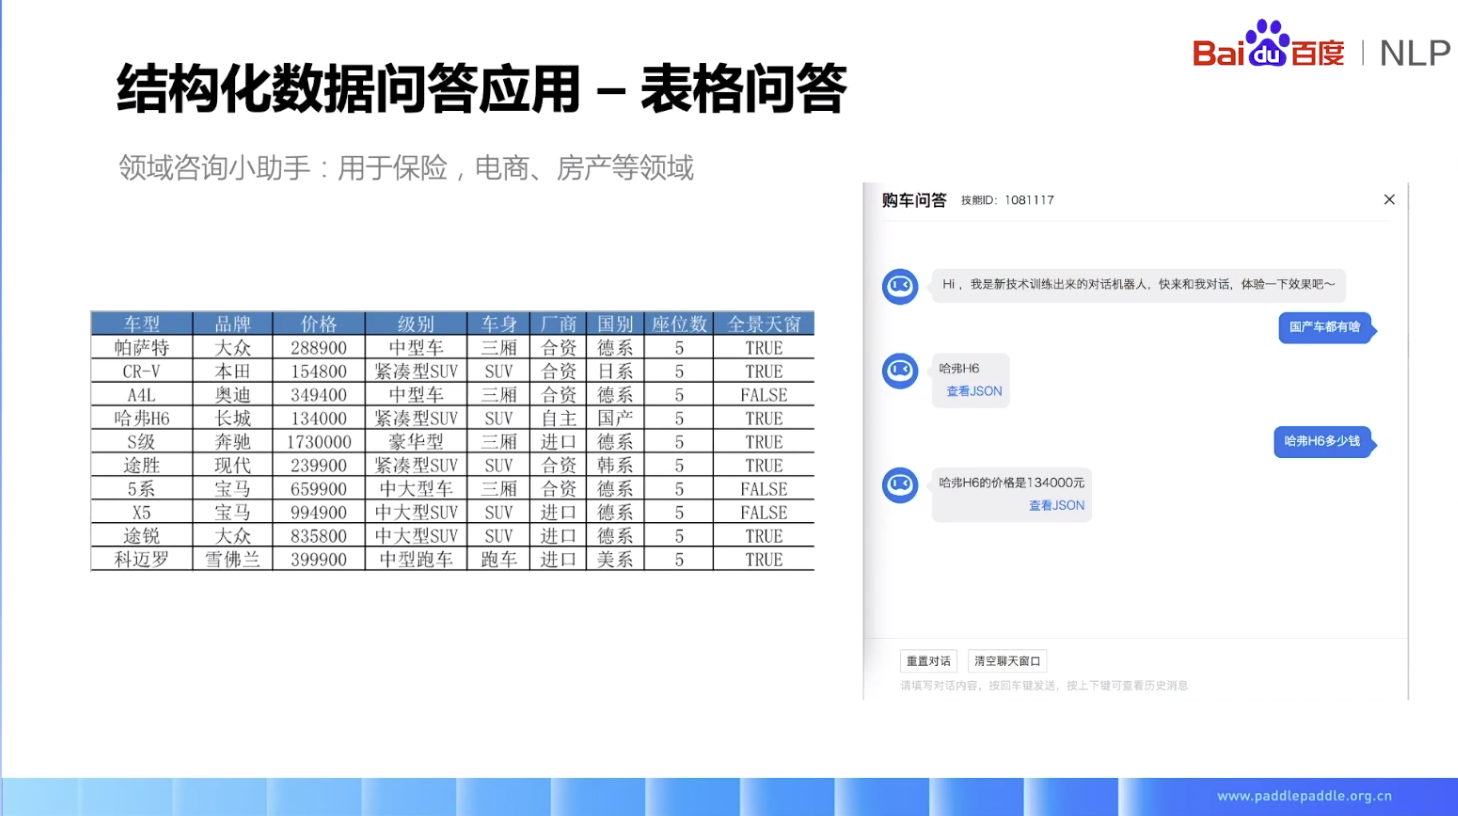Viewport: 1458px width, 816px height.
Task: Click the 豪华型 level cell
Action: click(x=416, y=442)
